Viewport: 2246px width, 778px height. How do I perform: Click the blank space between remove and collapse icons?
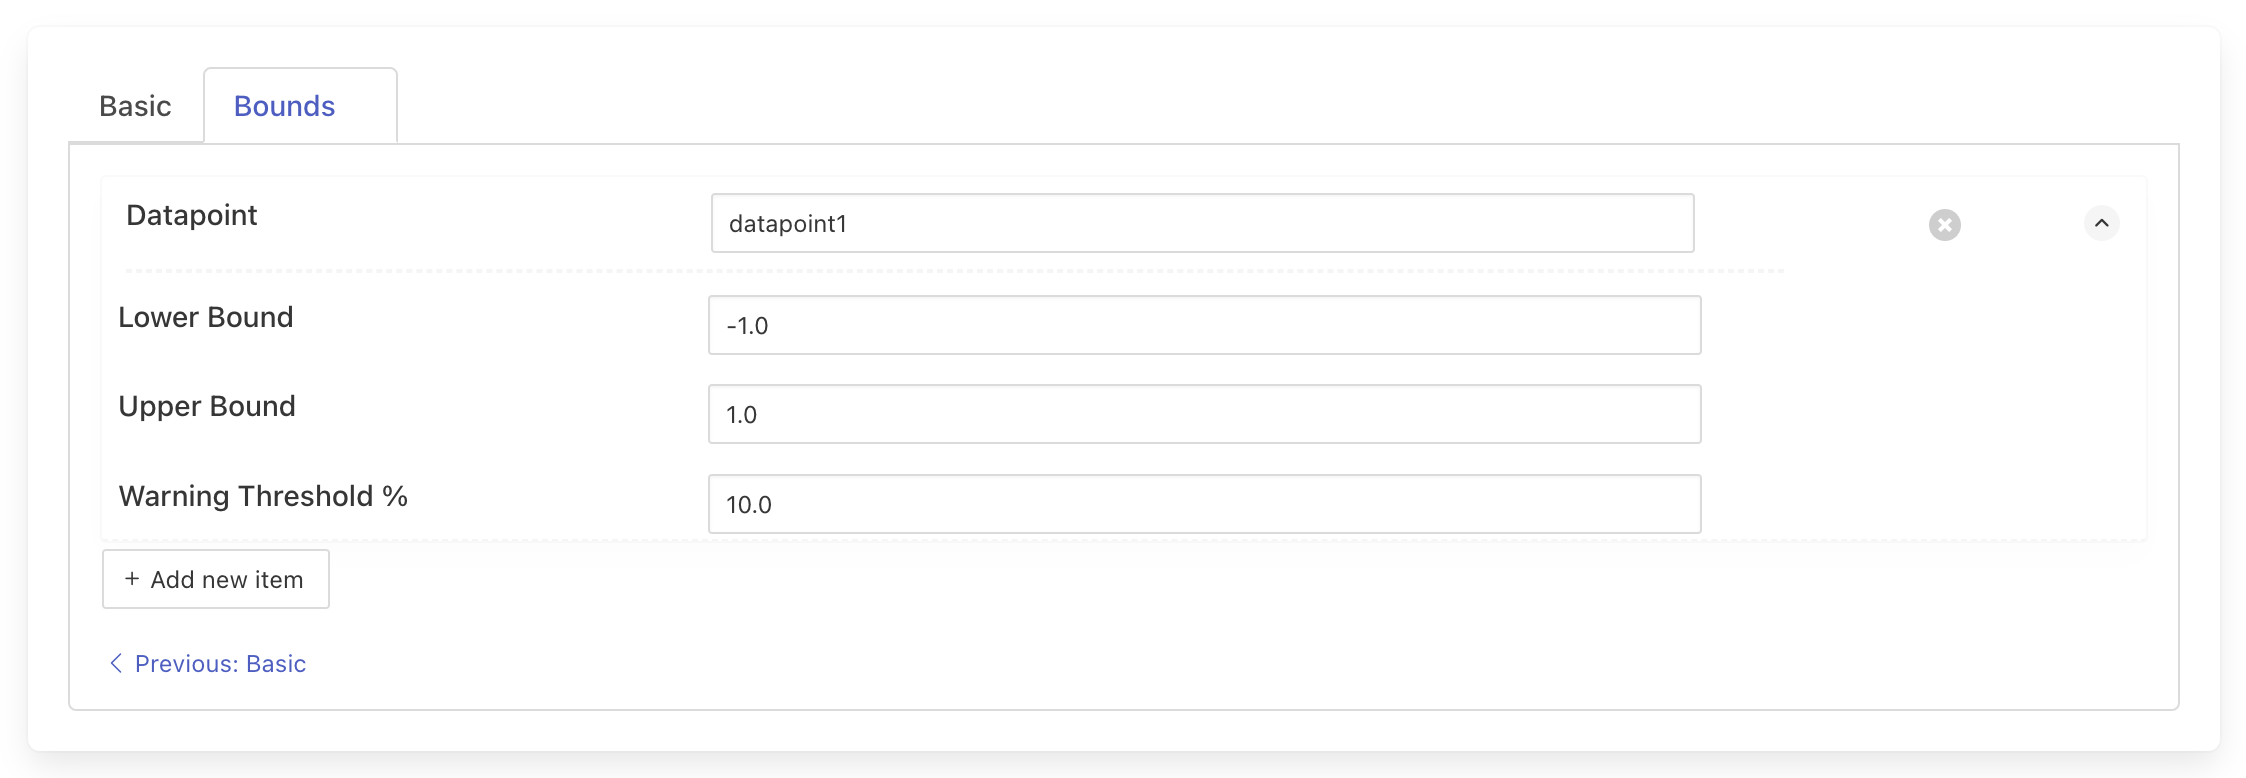2022,224
